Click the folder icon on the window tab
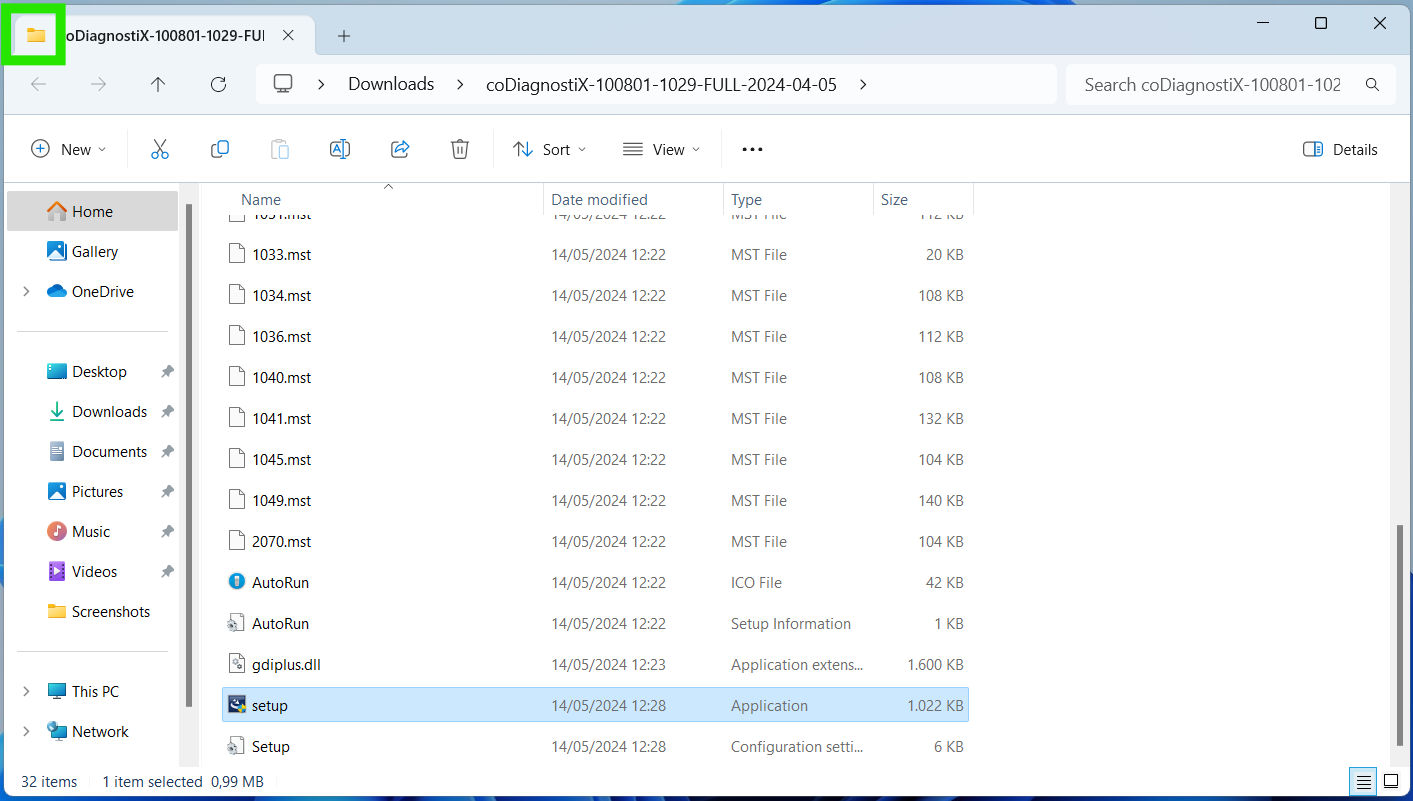 point(36,35)
